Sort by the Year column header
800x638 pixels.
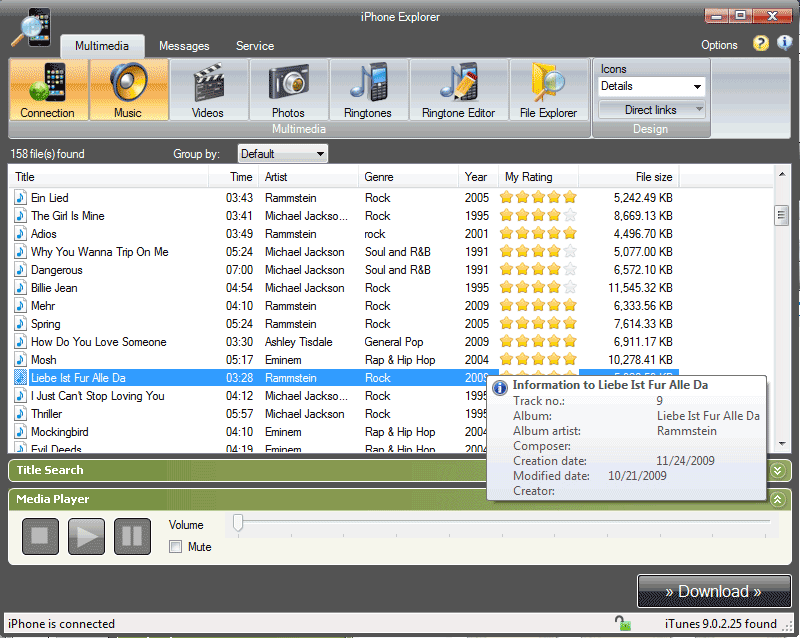pyautogui.click(x=479, y=177)
